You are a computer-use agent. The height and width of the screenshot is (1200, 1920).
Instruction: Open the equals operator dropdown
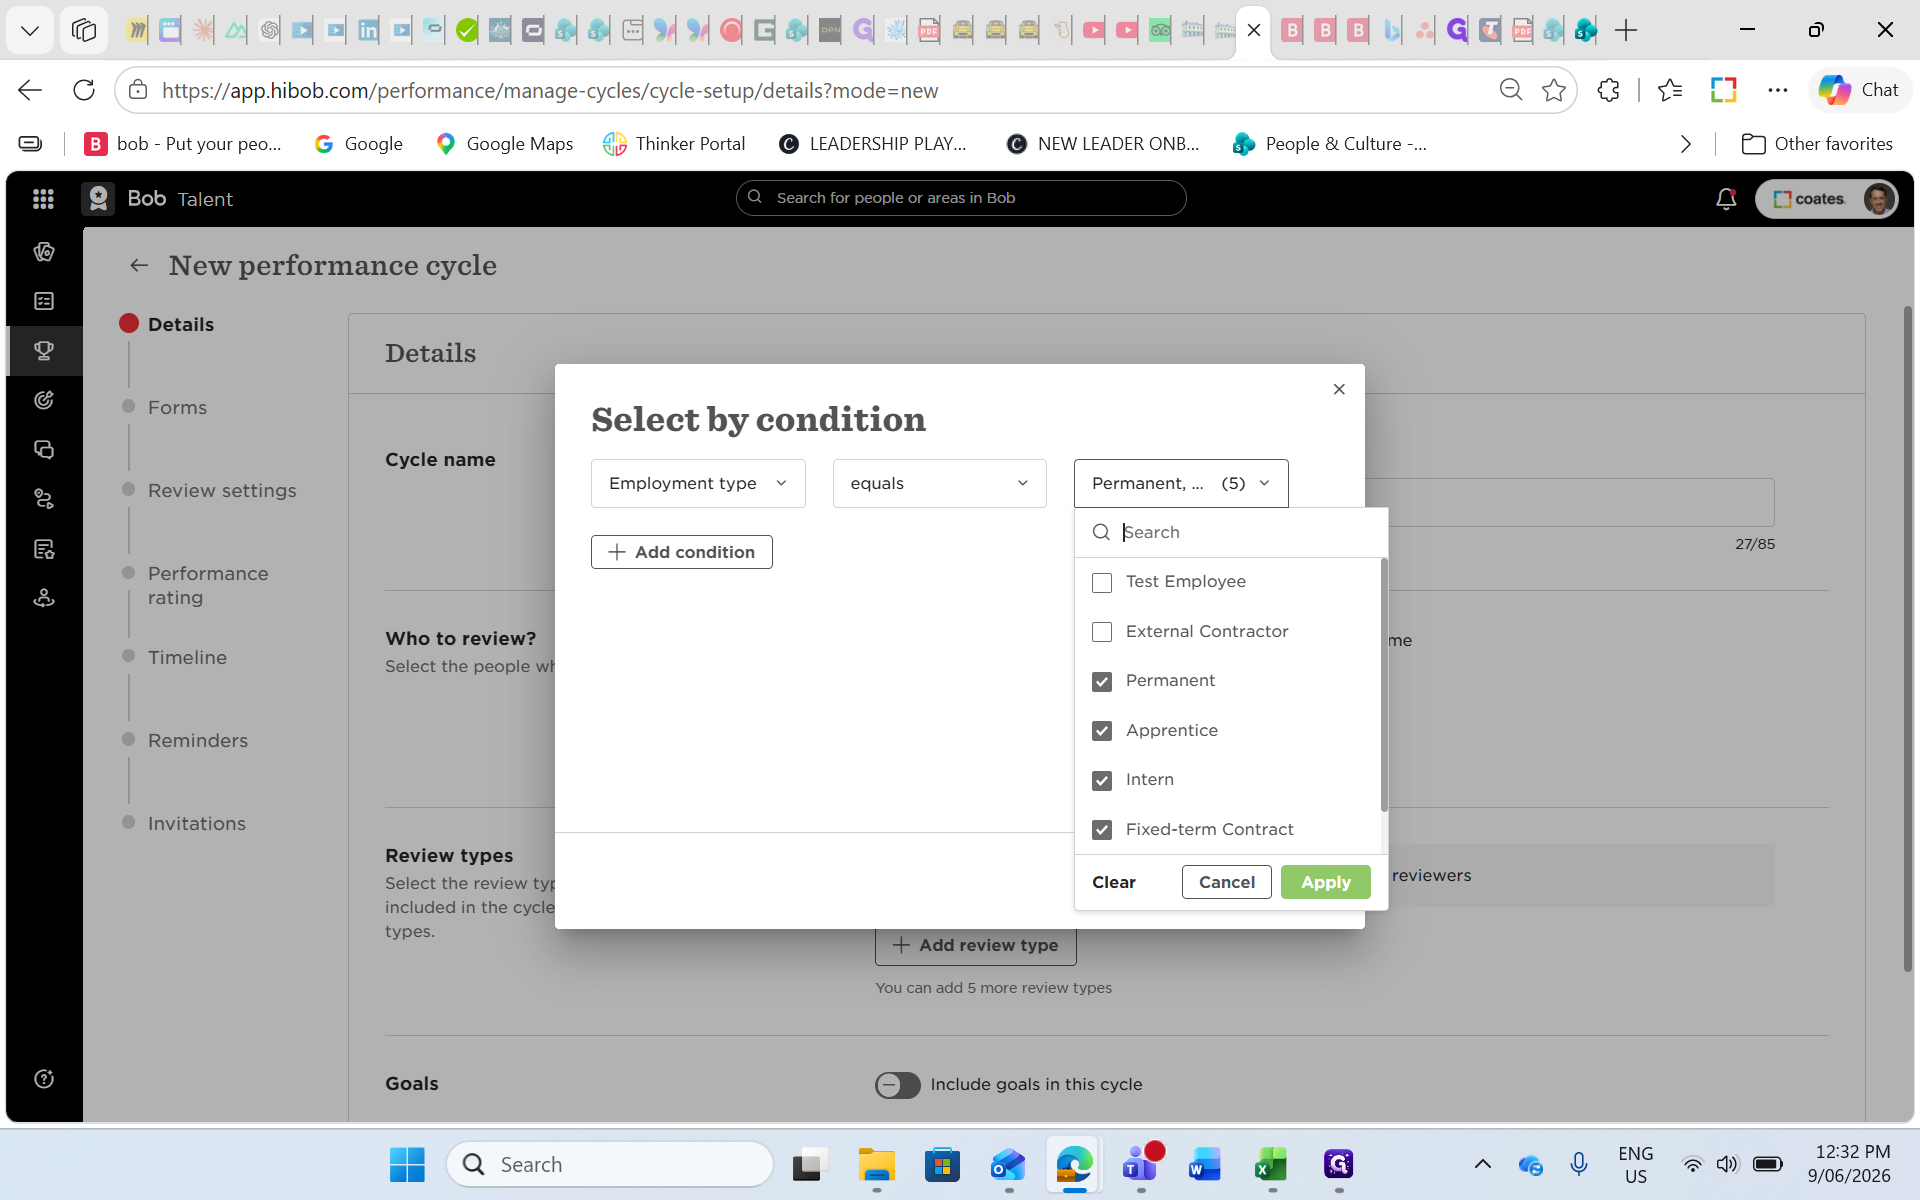click(x=940, y=483)
